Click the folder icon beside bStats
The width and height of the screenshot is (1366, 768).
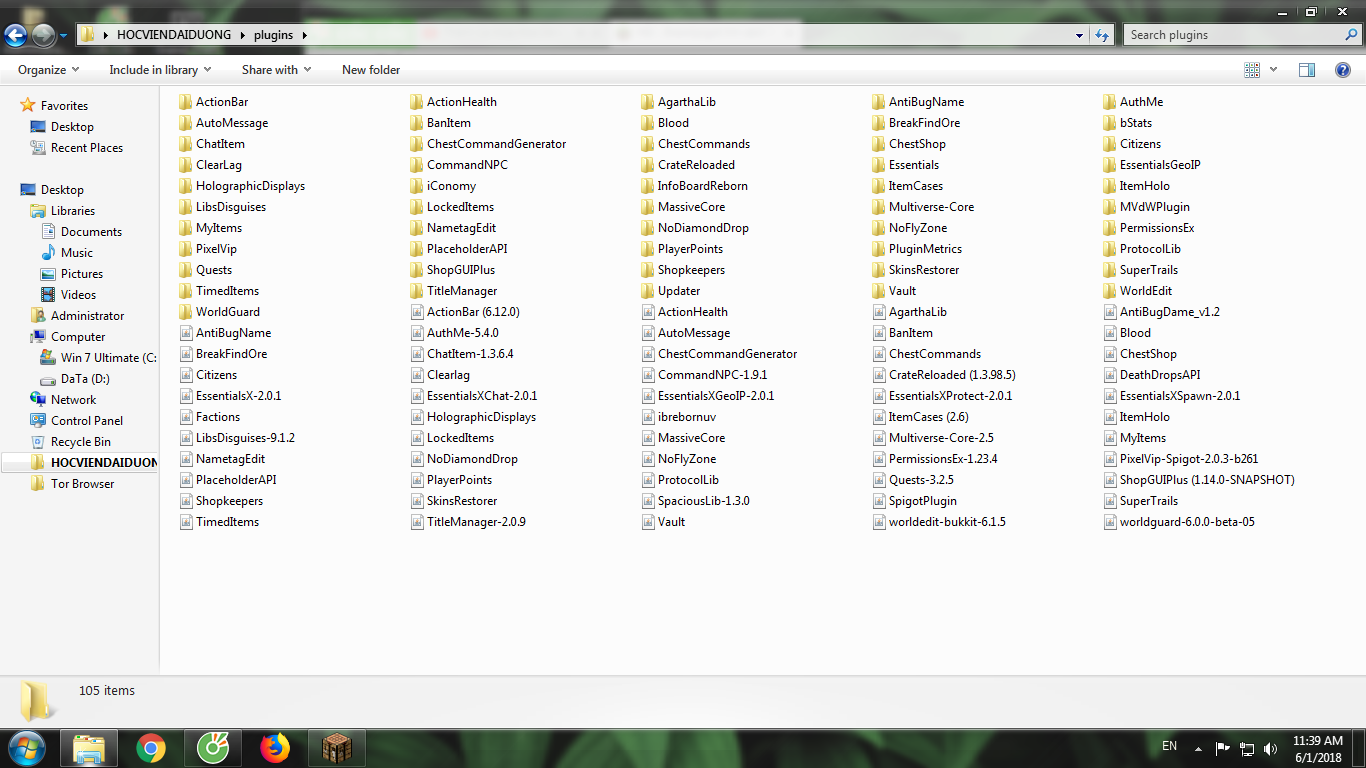(x=1110, y=123)
